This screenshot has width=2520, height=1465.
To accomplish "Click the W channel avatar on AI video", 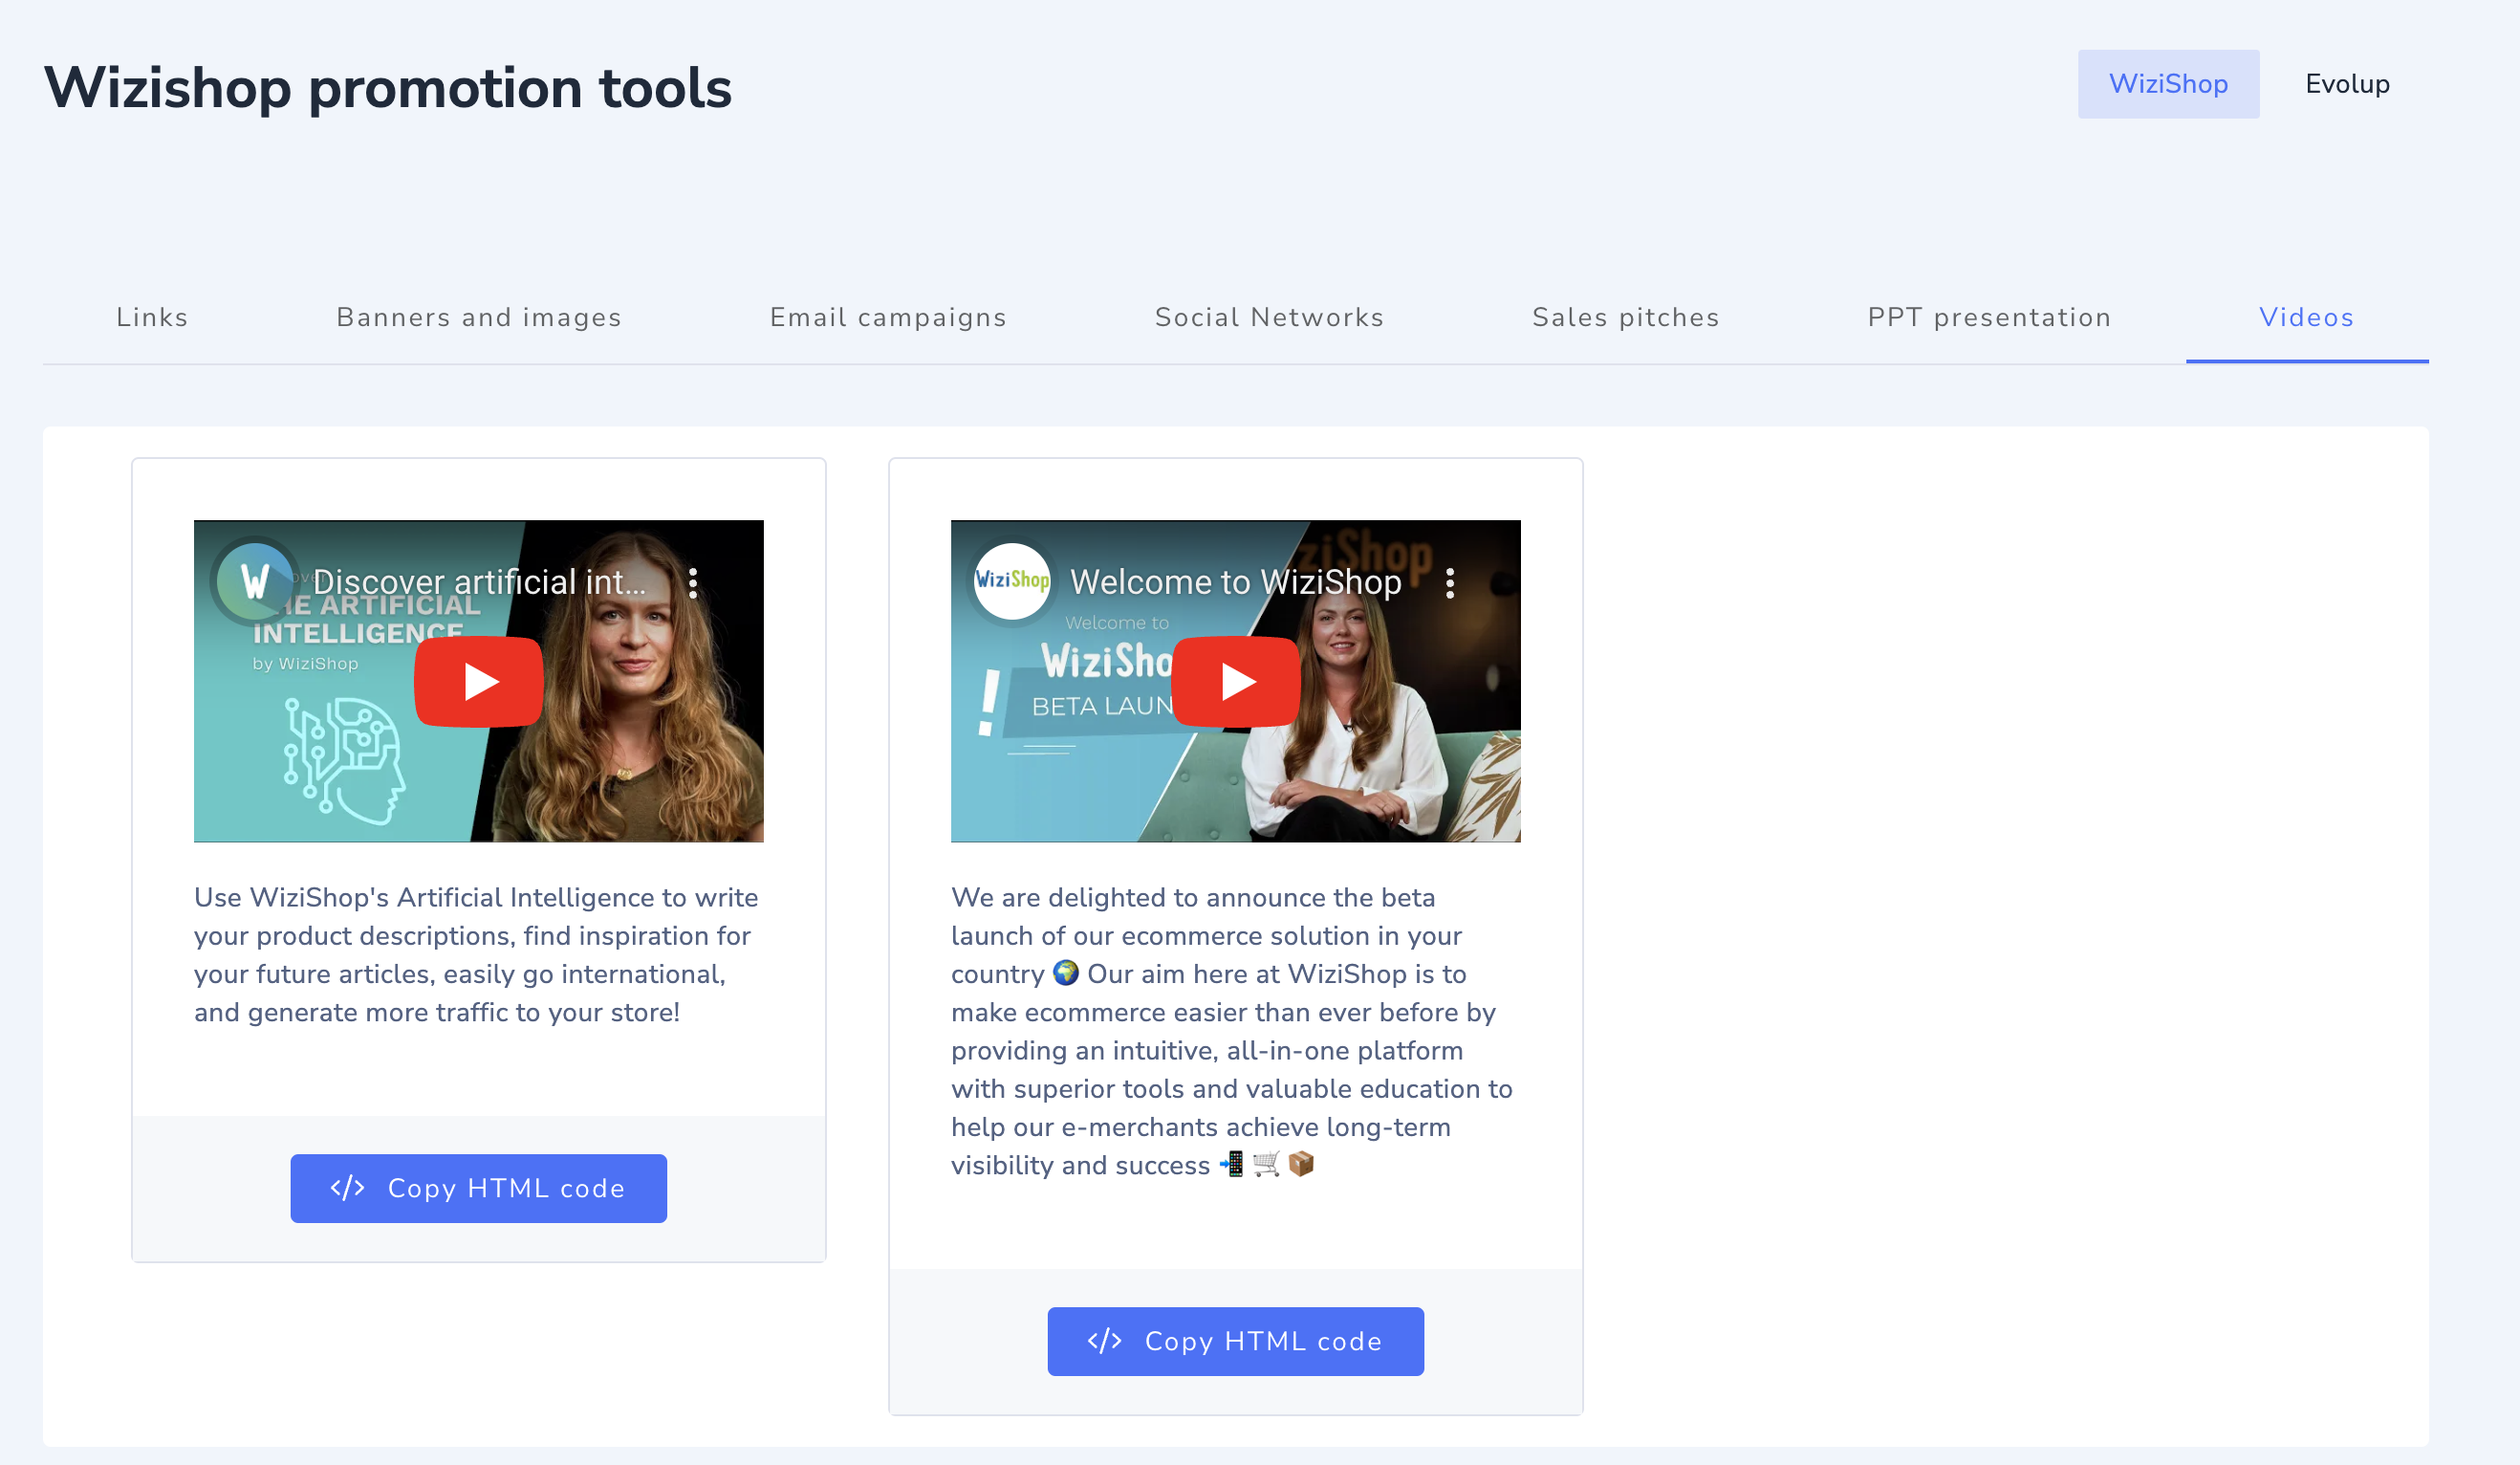I will (x=255, y=581).
